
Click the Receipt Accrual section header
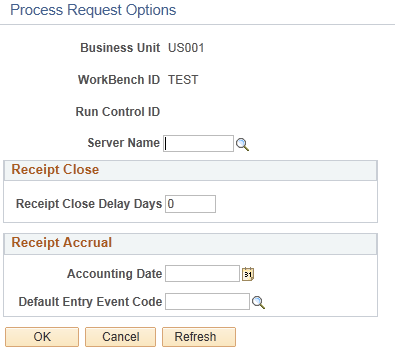[x=190, y=243]
